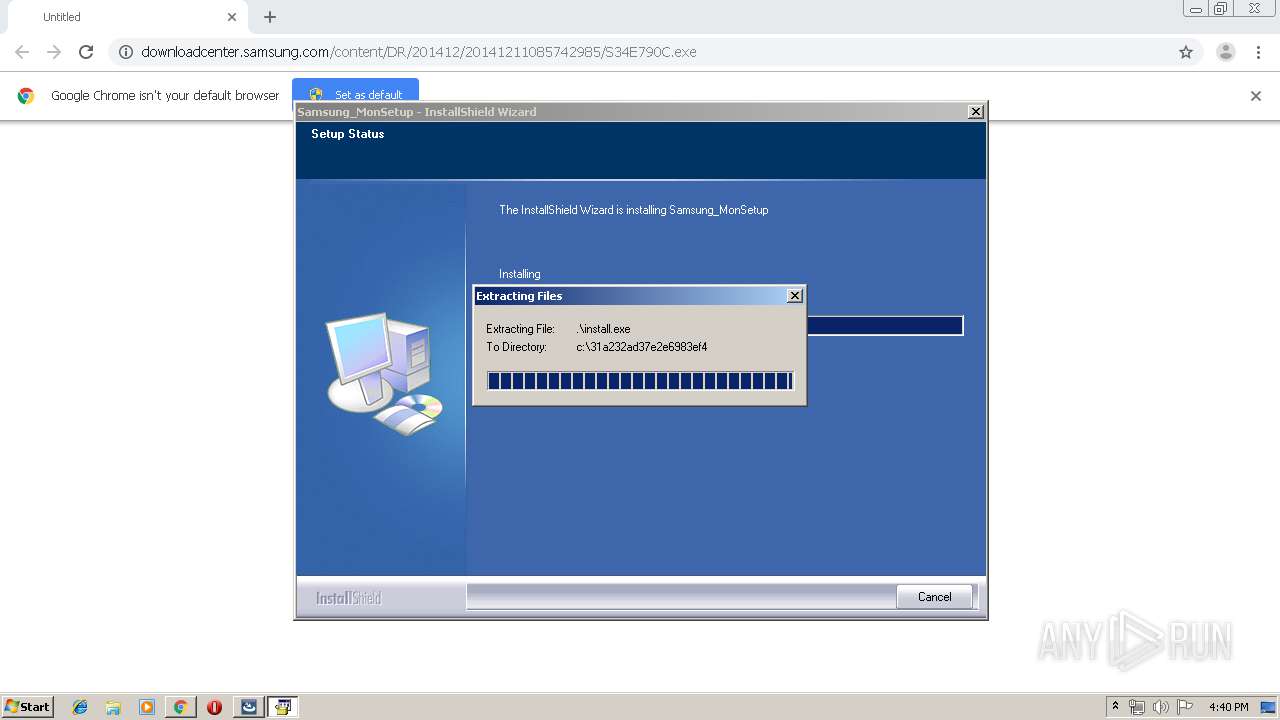The height and width of the screenshot is (720, 1280).
Task: Show hidden system tray icons
Action: (x=1115, y=707)
